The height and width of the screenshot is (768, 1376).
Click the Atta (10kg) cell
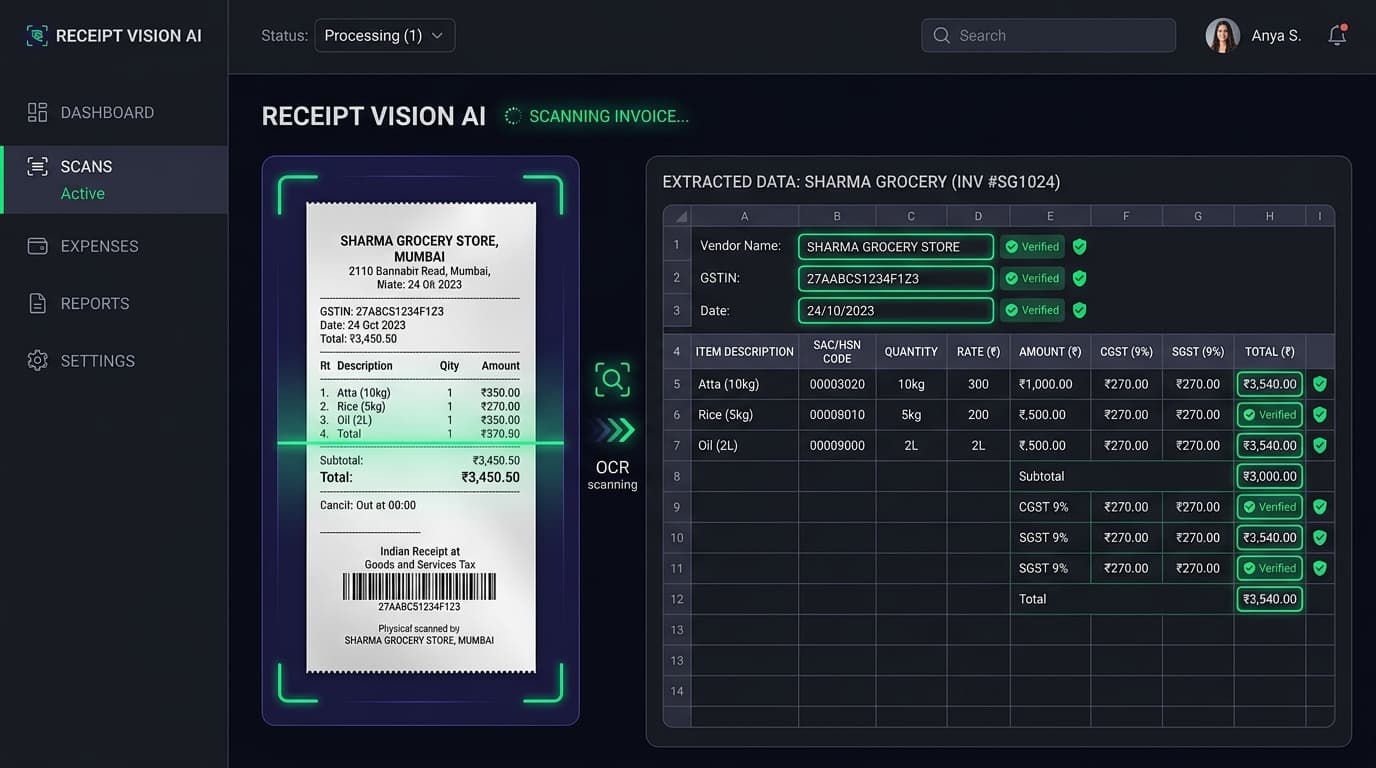pyautogui.click(x=745, y=384)
